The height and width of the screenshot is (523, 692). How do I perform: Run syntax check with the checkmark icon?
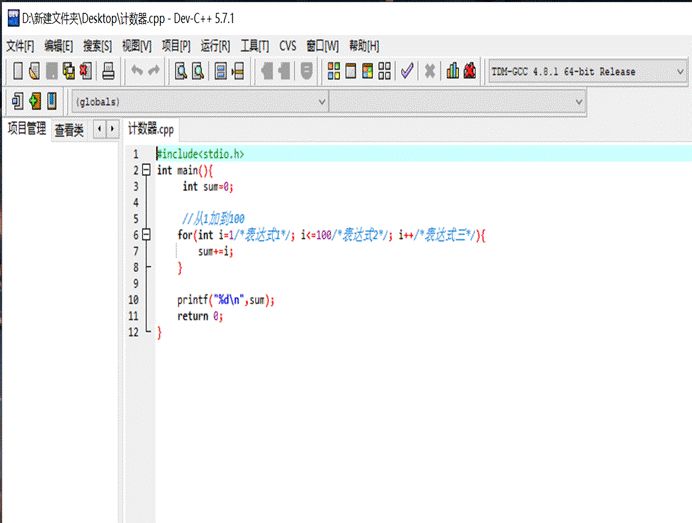click(x=406, y=71)
